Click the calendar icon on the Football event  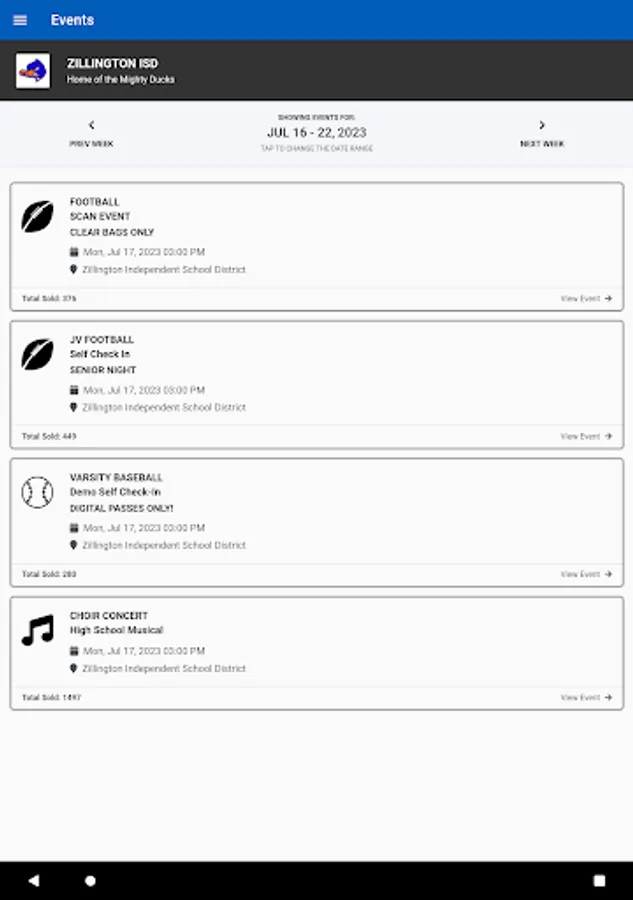coord(74,252)
